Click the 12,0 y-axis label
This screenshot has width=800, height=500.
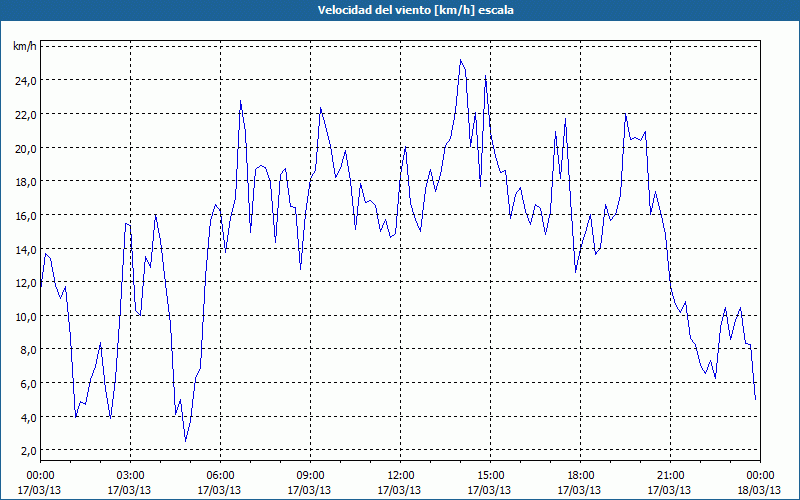[x=27, y=282]
